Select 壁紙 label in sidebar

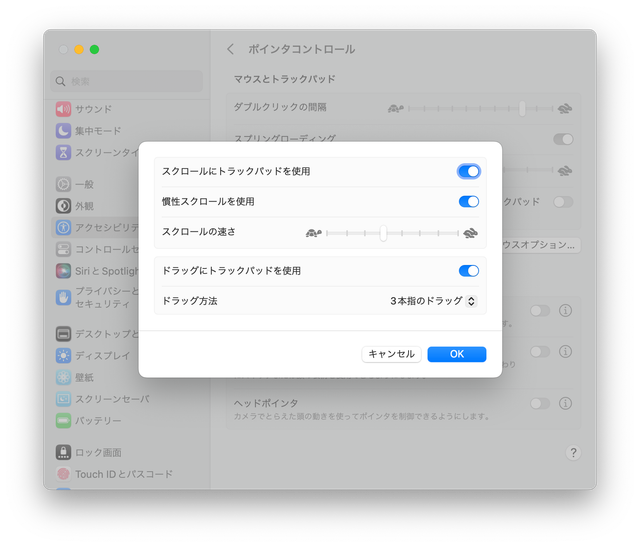pyautogui.click(x=84, y=377)
